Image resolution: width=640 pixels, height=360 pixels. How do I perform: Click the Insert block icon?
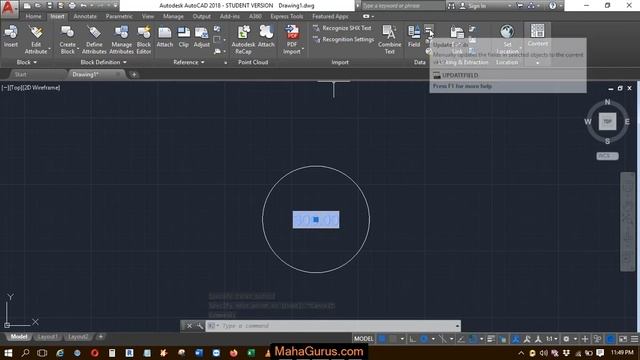(x=11, y=36)
